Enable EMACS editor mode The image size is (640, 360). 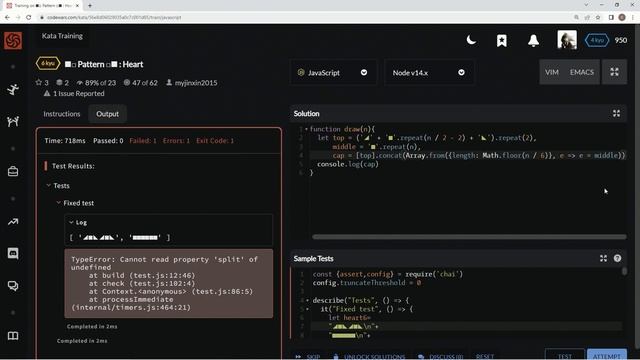(x=582, y=72)
